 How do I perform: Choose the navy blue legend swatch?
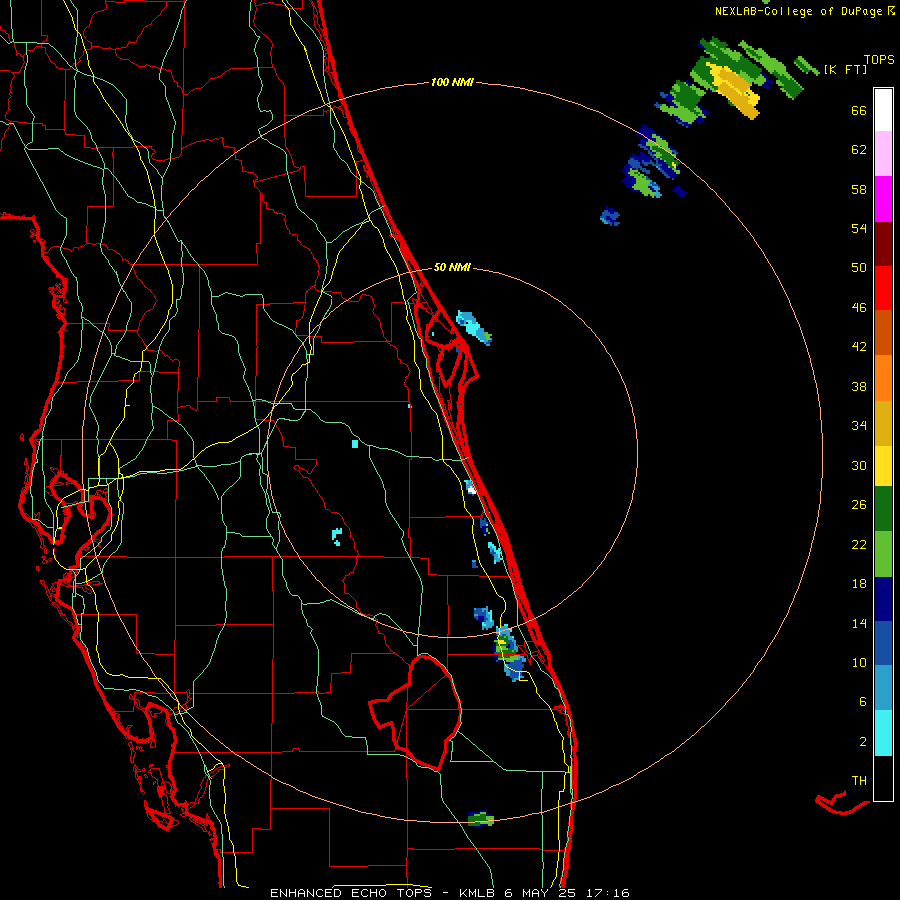[x=883, y=599]
